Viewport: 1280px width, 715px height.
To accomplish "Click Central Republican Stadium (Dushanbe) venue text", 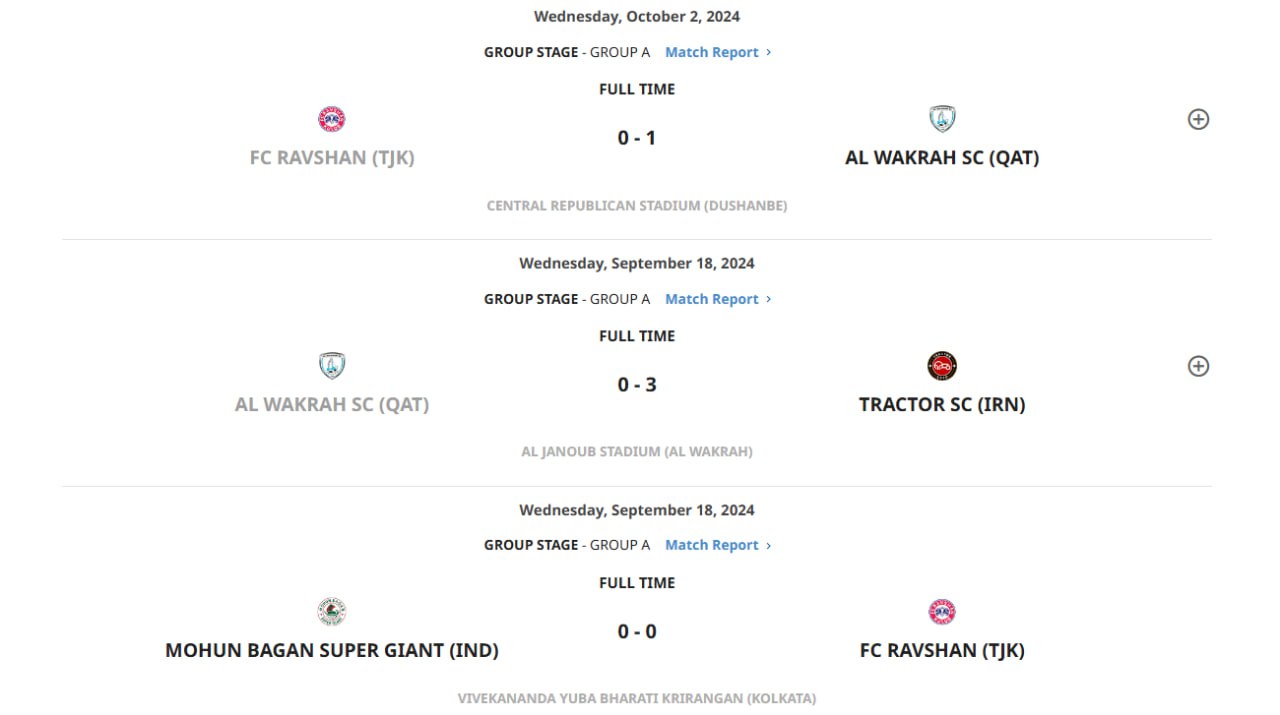I will (637, 206).
